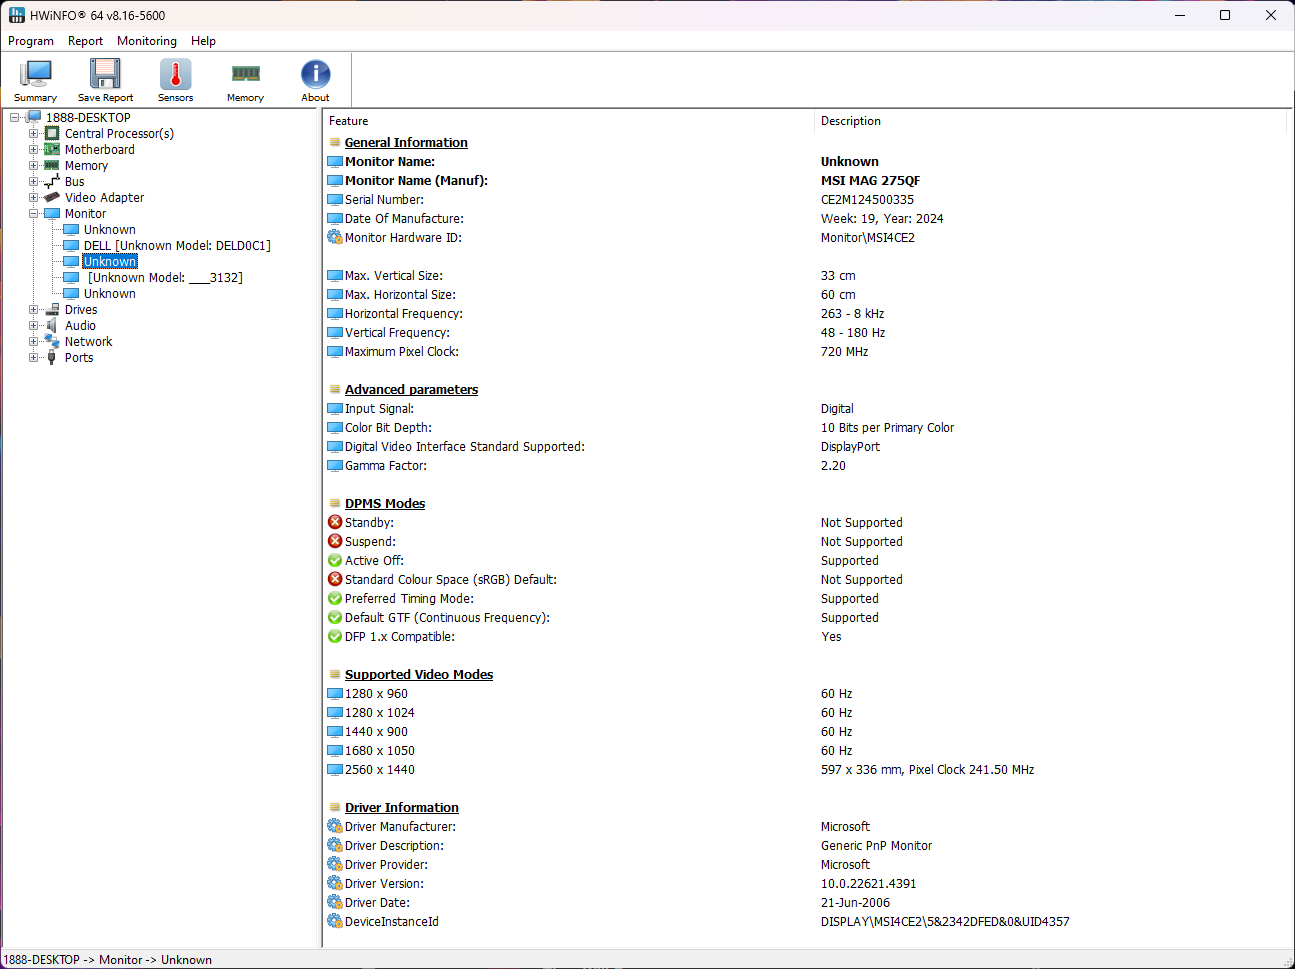Expand the Video Adapter node
Screen dimensions: 1295x969
(33, 197)
